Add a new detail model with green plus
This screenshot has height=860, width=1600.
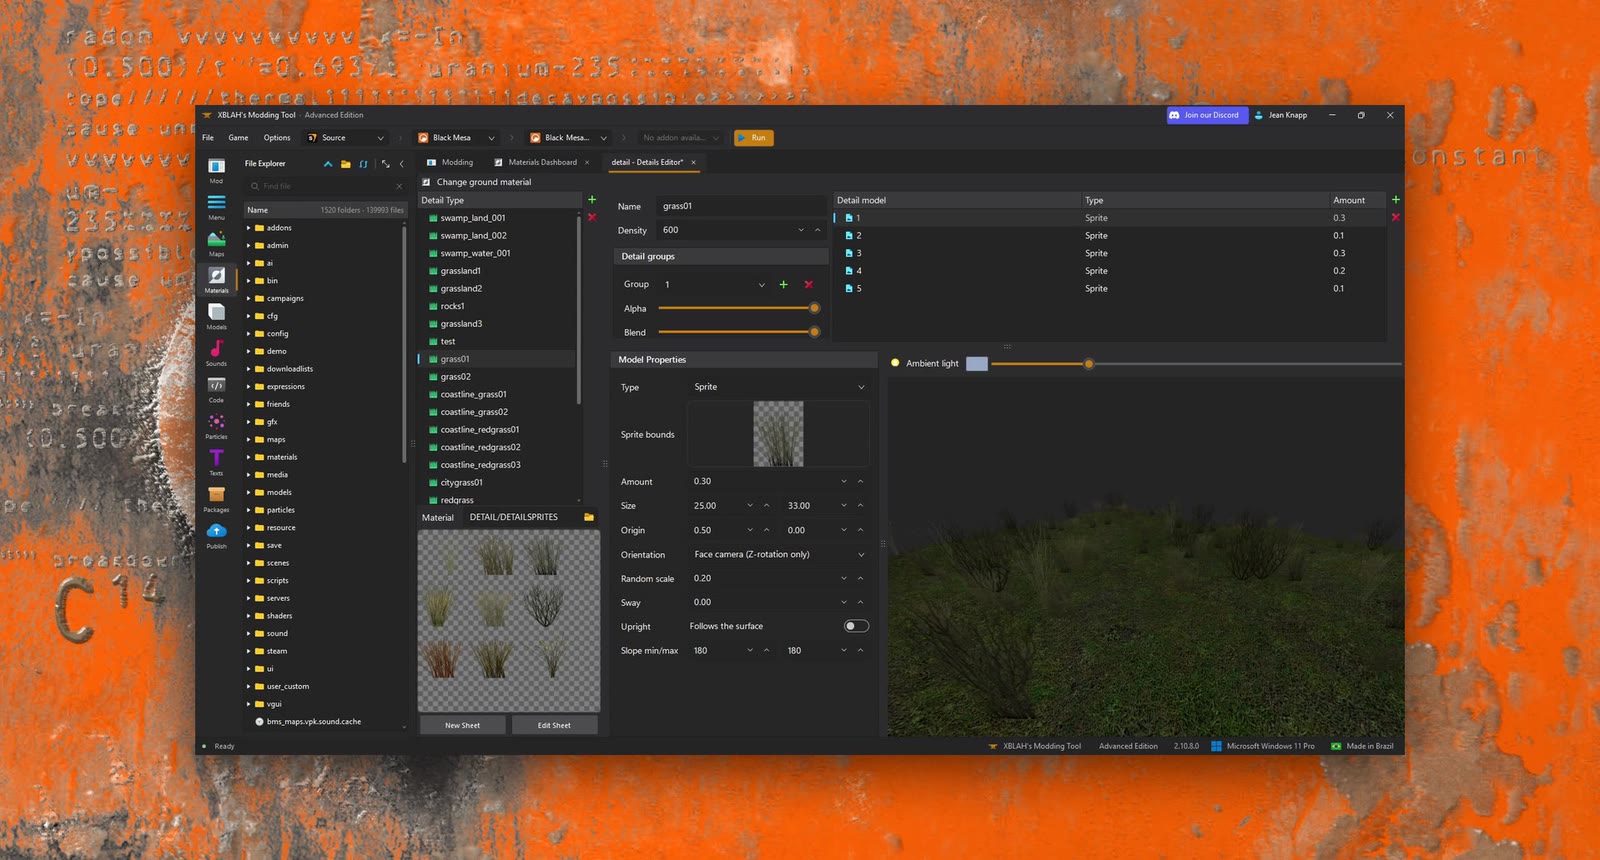coord(1395,200)
